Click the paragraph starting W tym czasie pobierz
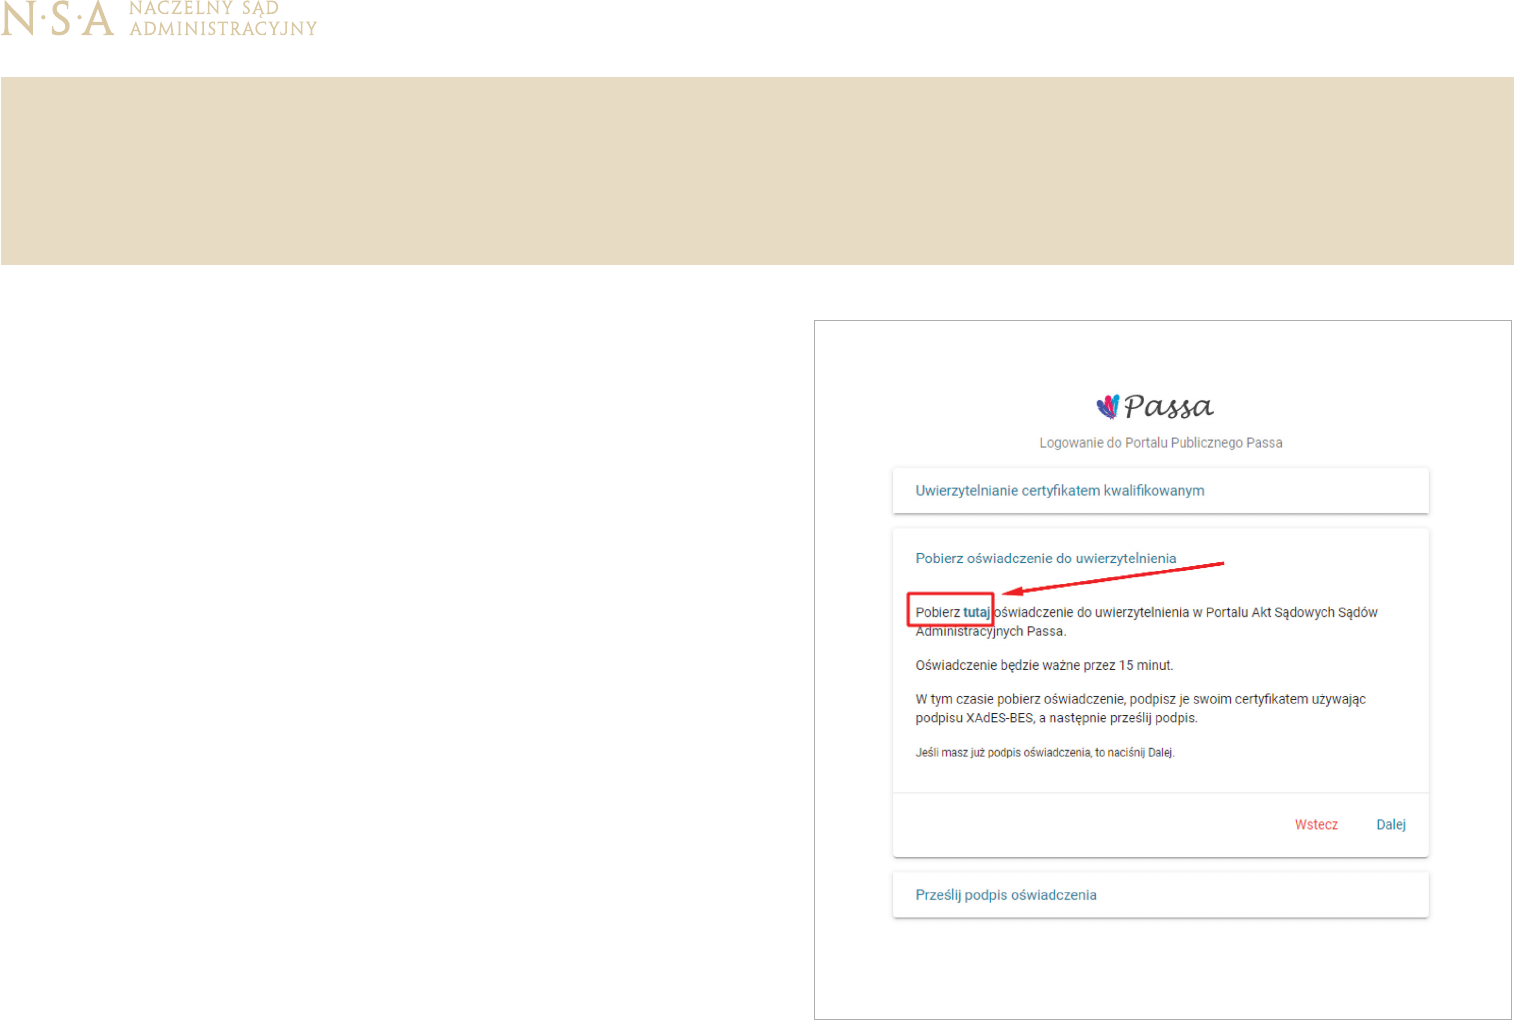This screenshot has height=1020, width=1514. coord(1140,699)
